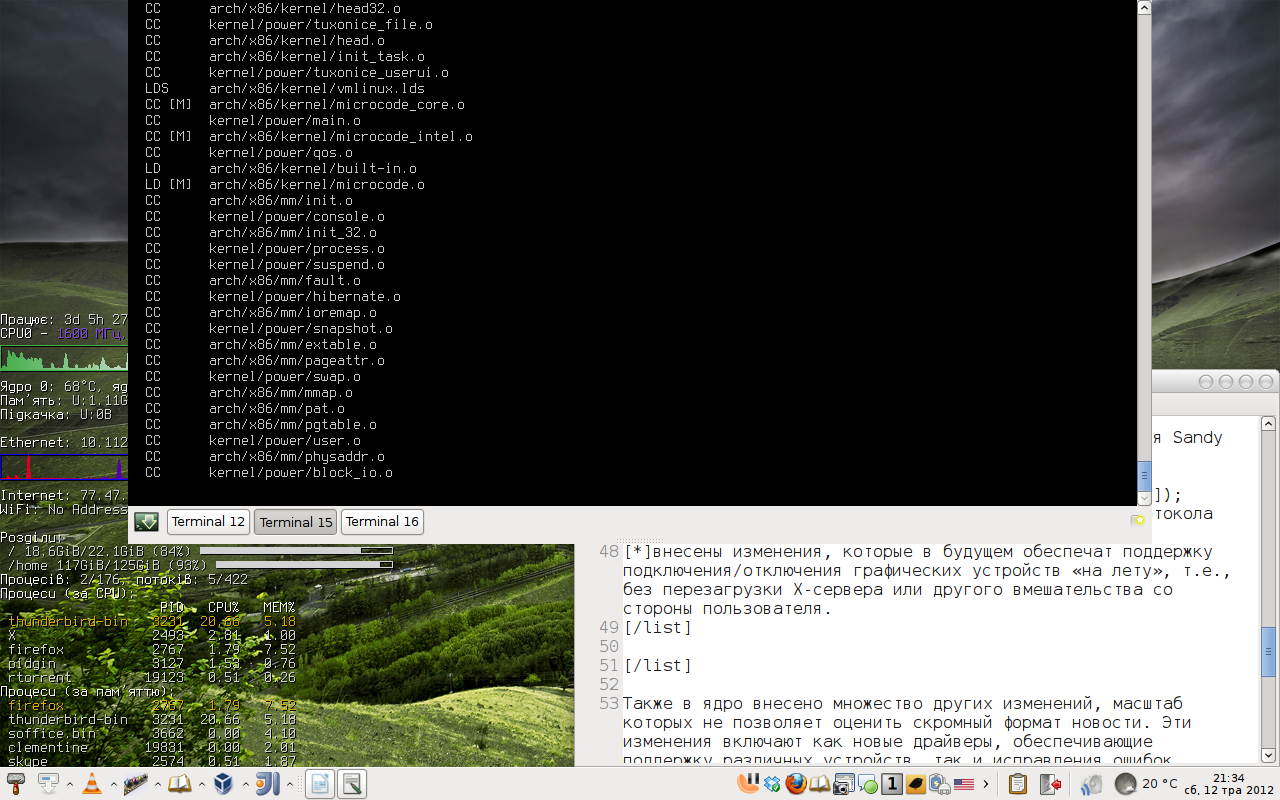The image size is (1280, 800).
Task: Click the terminal scrollbar down arrow
Action: tap(1145, 497)
